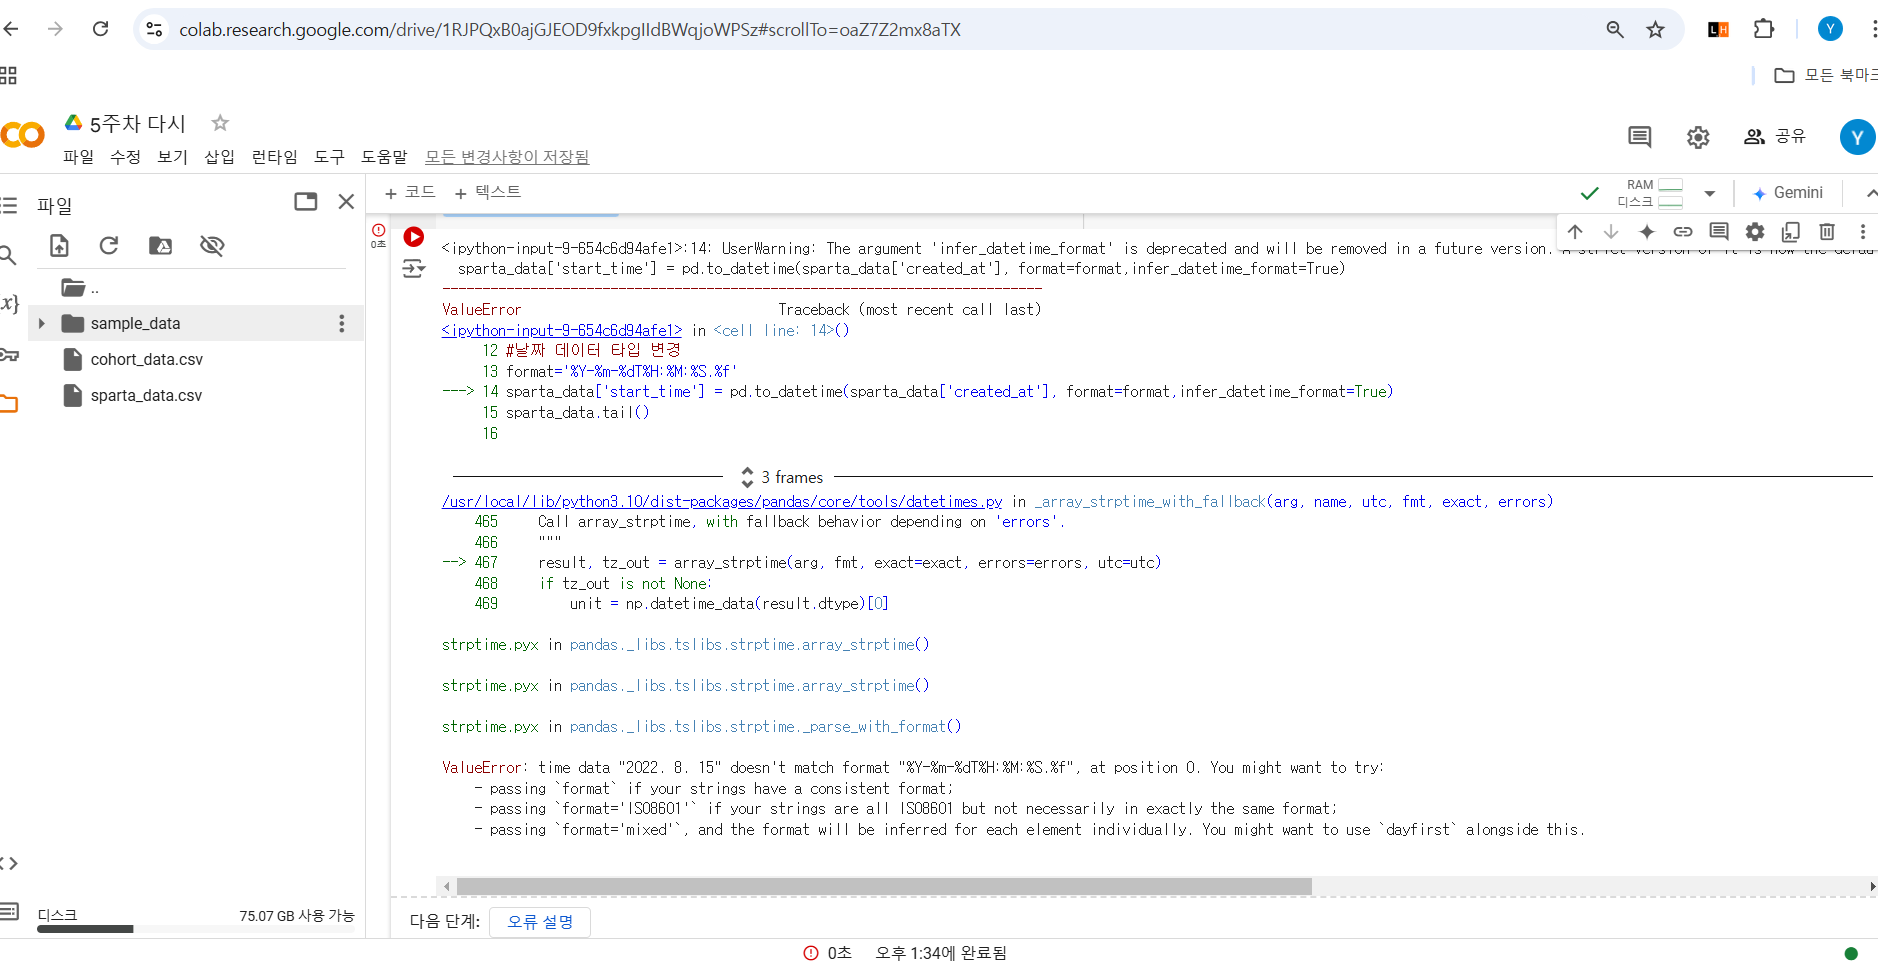The height and width of the screenshot is (963, 1878).
Task: Click the cell output toggle icon
Action: tap(413, 269)
